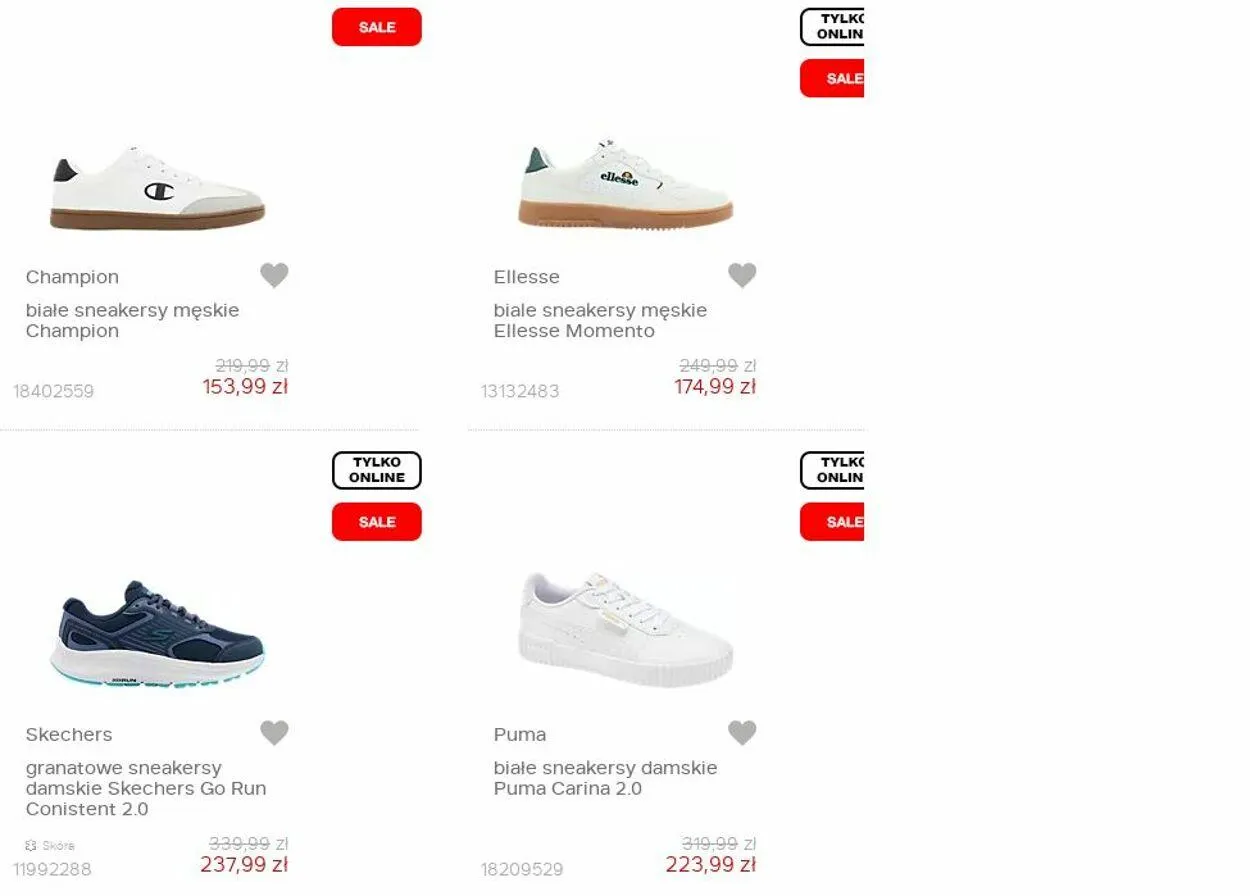The height and width of the screenshot is (896, 1250).
Task: View navy Skechers sneaker photo
Action: [x=157, y=632]
